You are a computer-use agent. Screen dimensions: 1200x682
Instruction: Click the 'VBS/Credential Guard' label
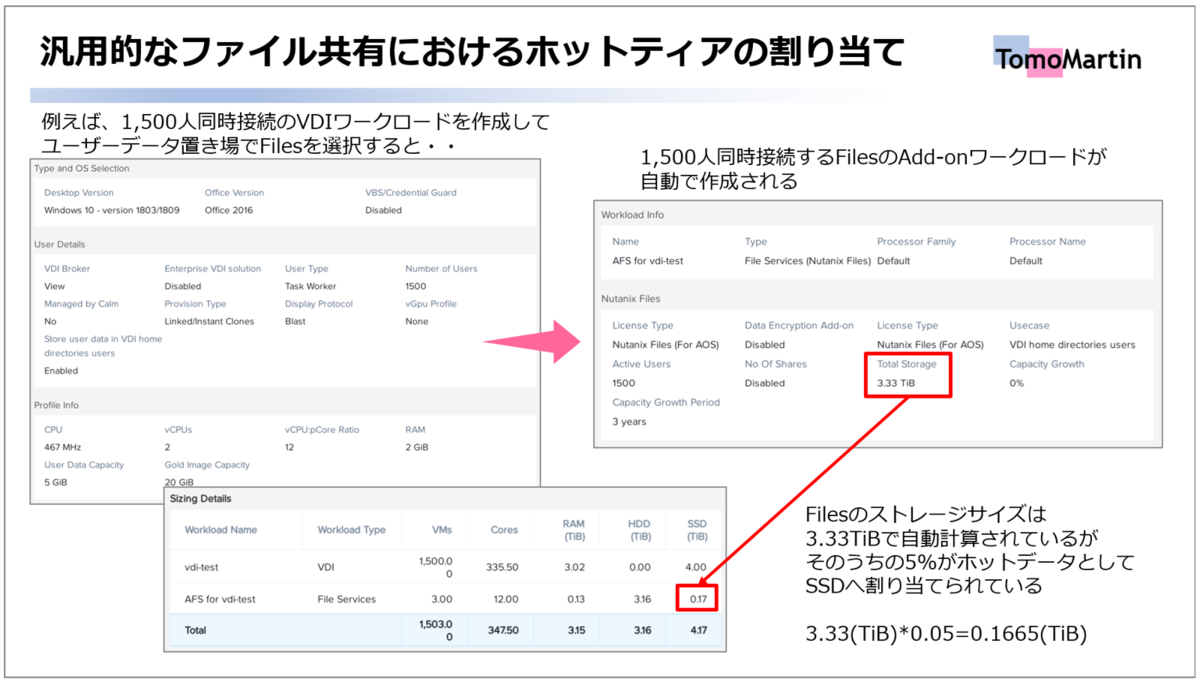coord(411,192)
